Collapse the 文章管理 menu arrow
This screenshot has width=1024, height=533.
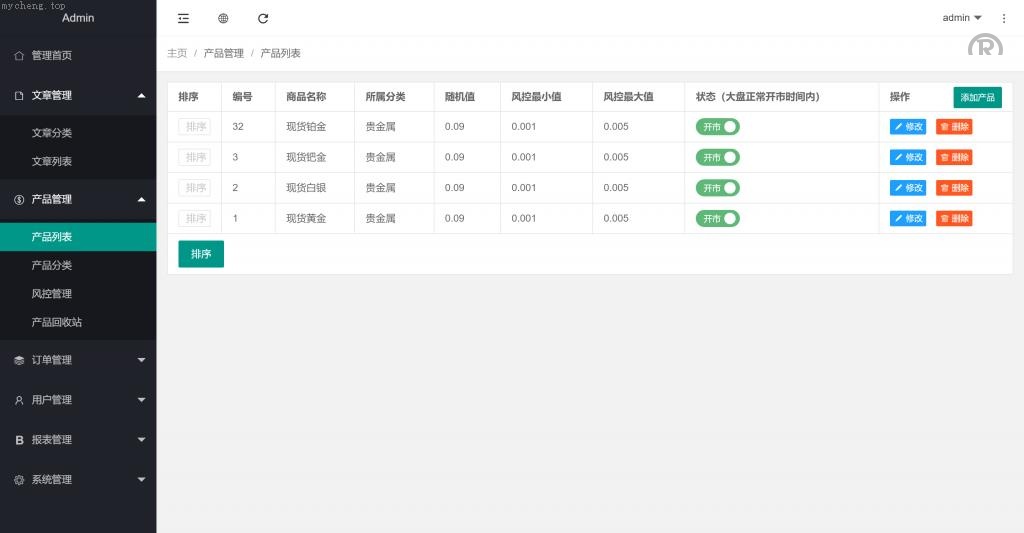tap(141, 96)
